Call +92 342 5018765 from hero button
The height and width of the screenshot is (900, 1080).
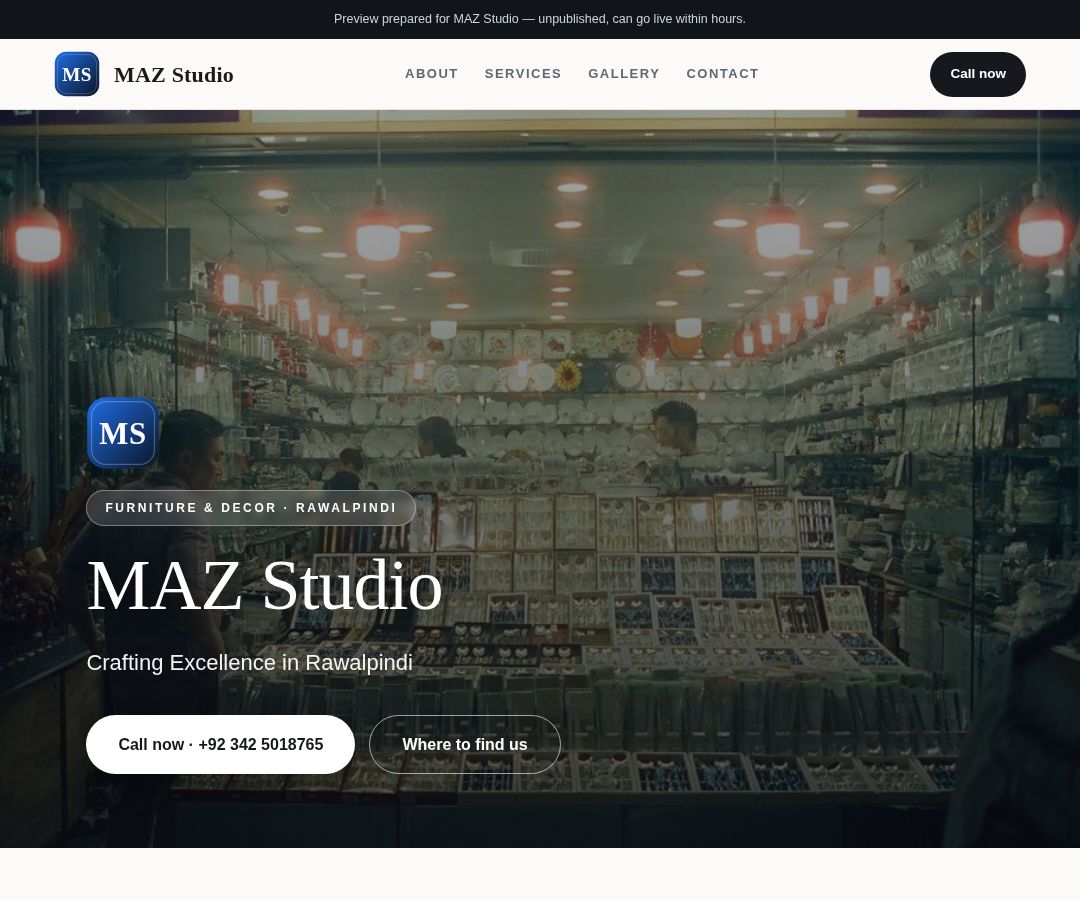[x=220, y=744]
